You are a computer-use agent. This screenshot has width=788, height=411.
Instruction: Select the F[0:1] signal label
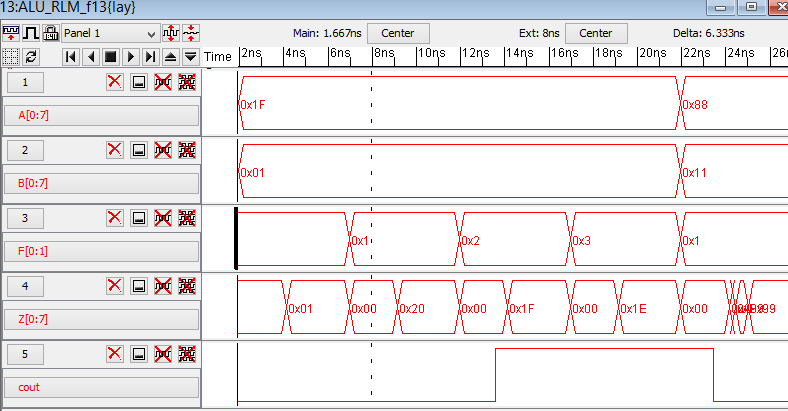102,251
